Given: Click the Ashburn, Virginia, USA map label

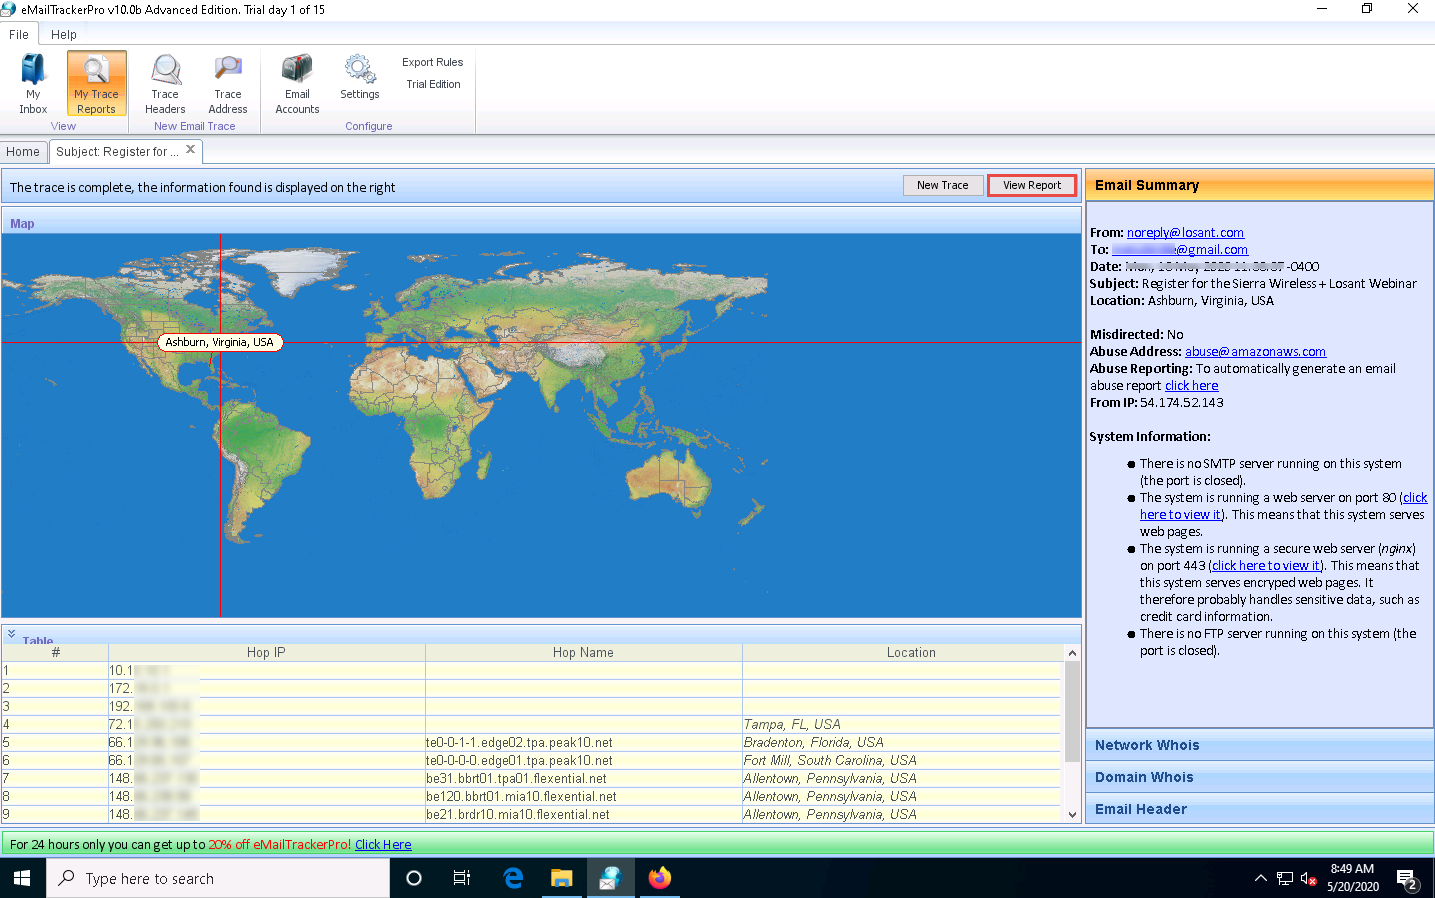Looking at the screenshot, I should click(x=220, y=342).
